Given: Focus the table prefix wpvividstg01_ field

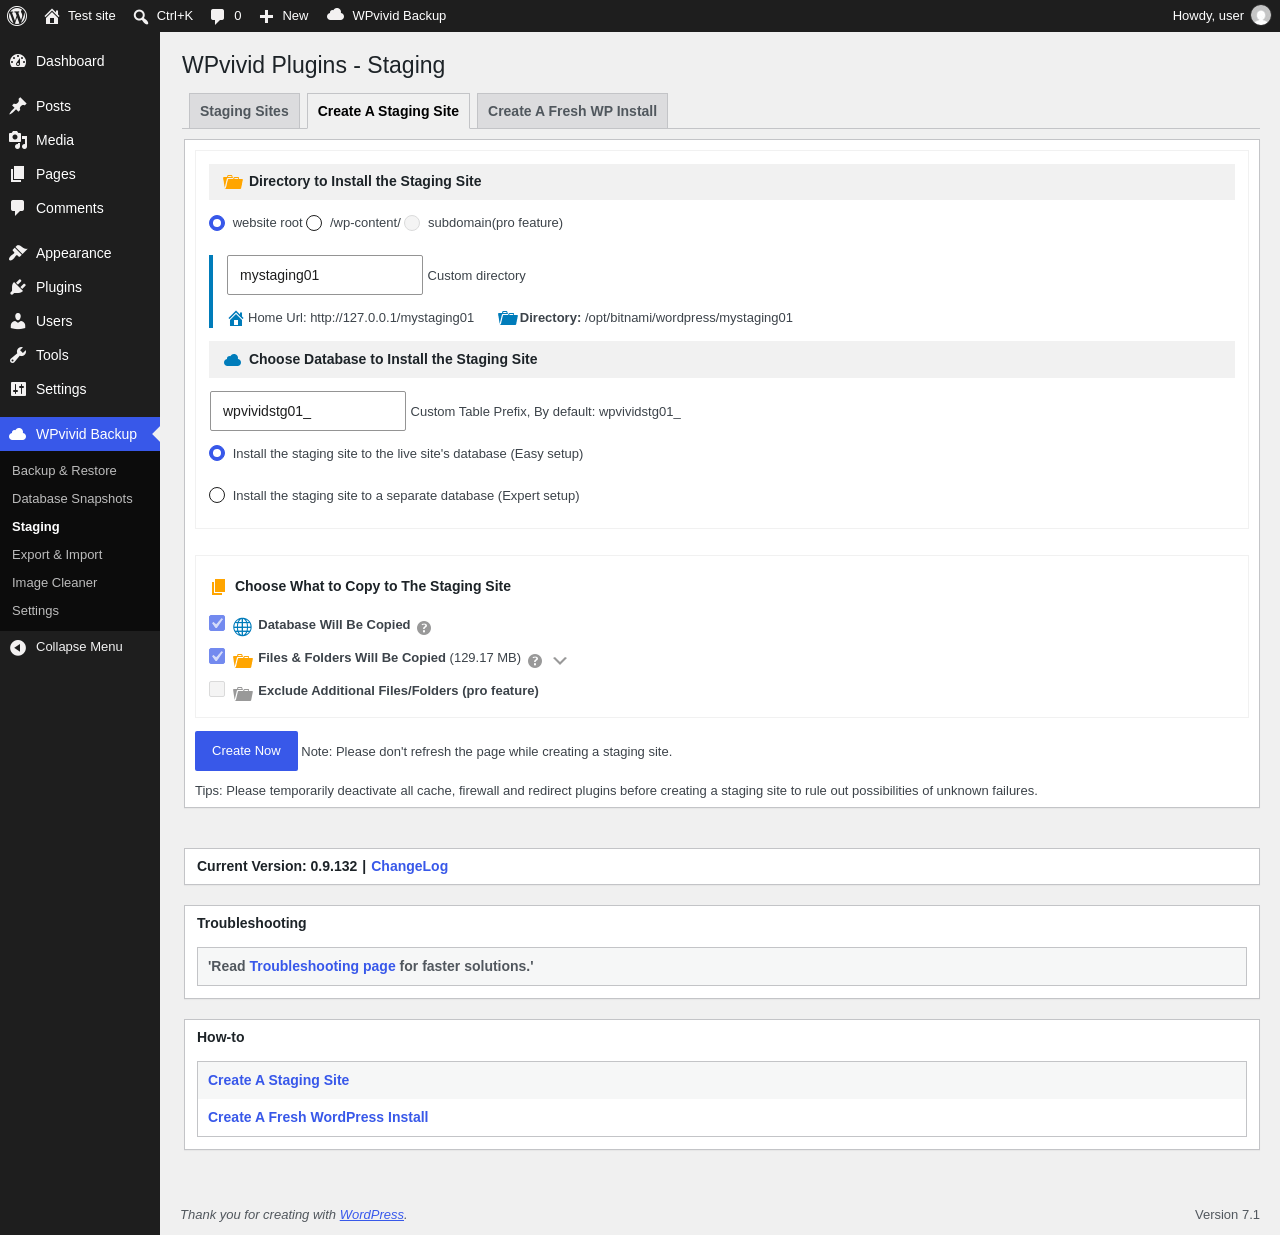Looking at the screenshot, I should [x=308, y=411].
